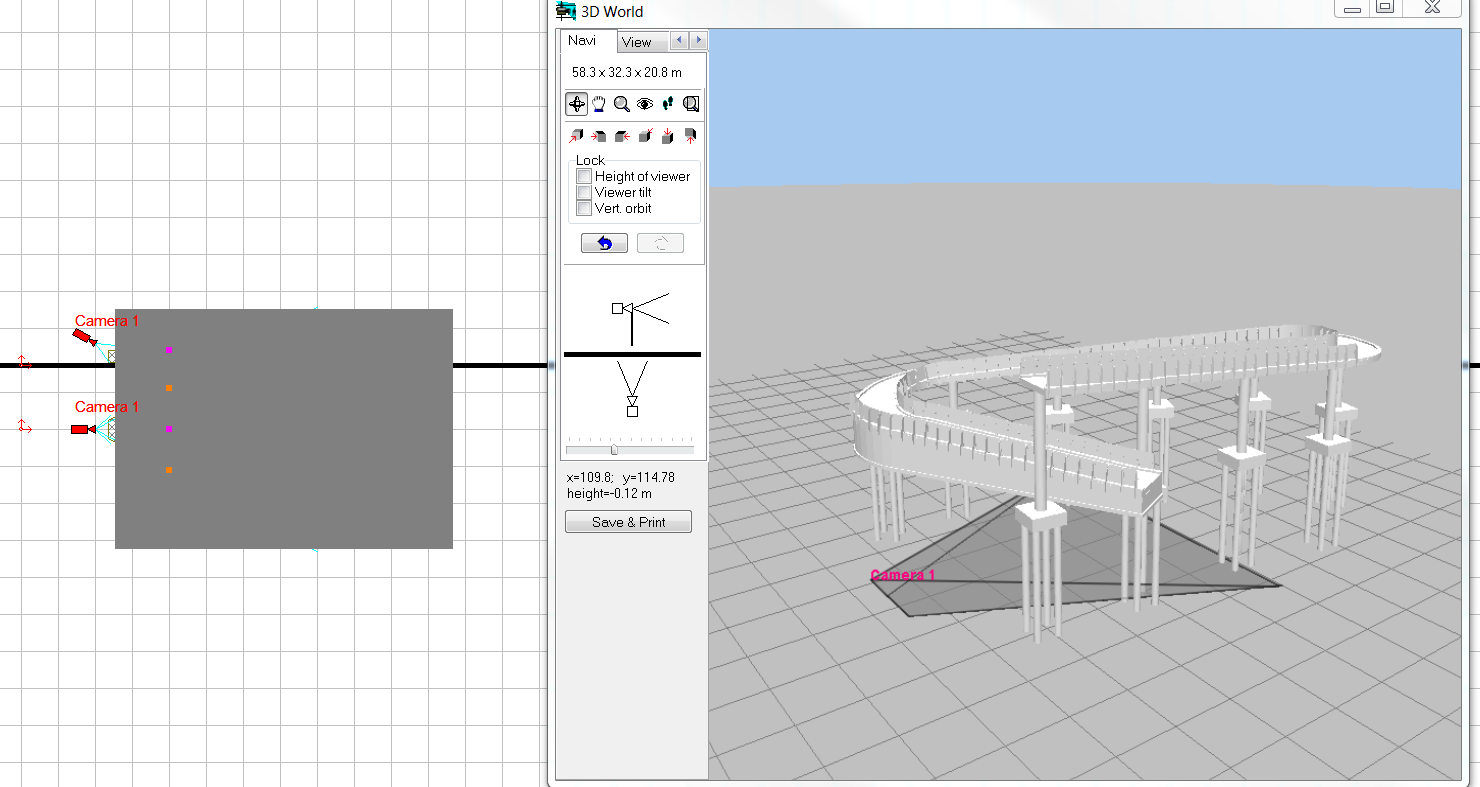
Task: Select topmost magenta square marker in plan
Action: click(x=169, y=350)
